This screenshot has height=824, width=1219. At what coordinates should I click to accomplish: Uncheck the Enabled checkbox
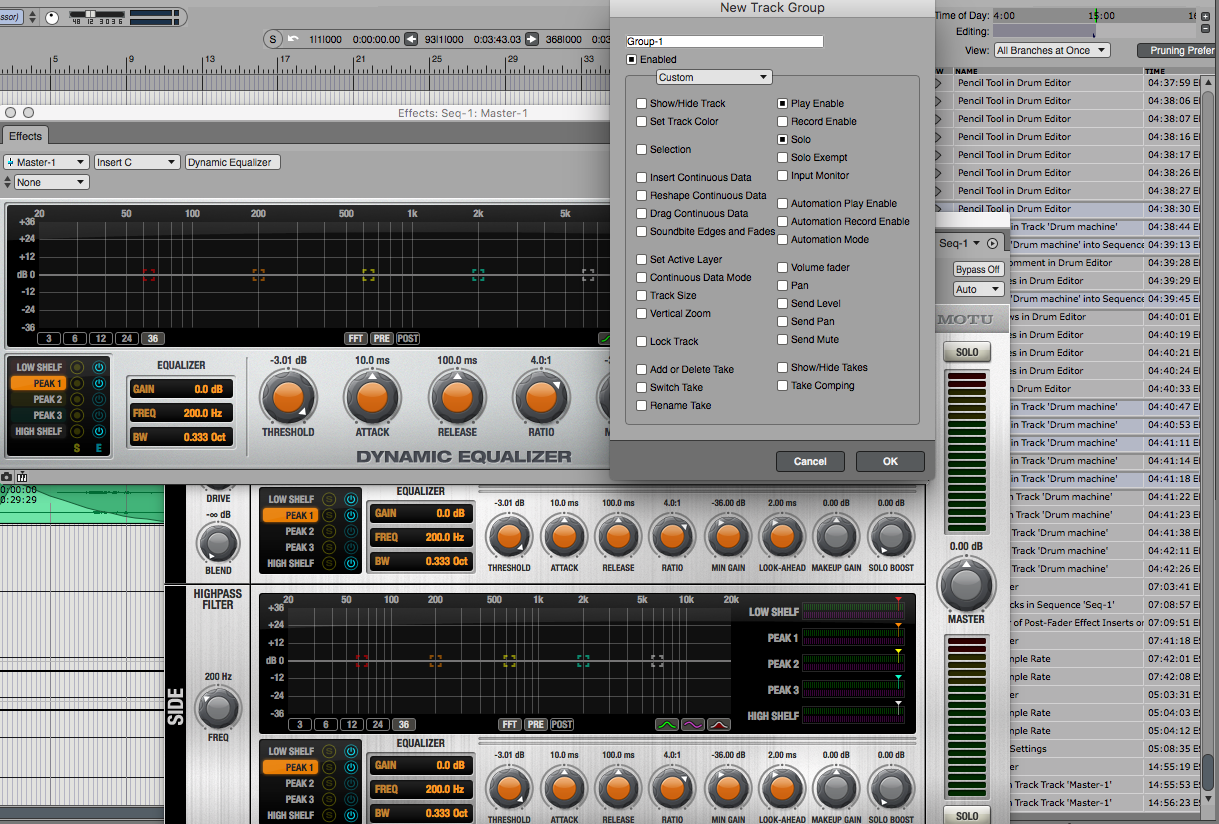pyautogui.click(x=632, y=60)
